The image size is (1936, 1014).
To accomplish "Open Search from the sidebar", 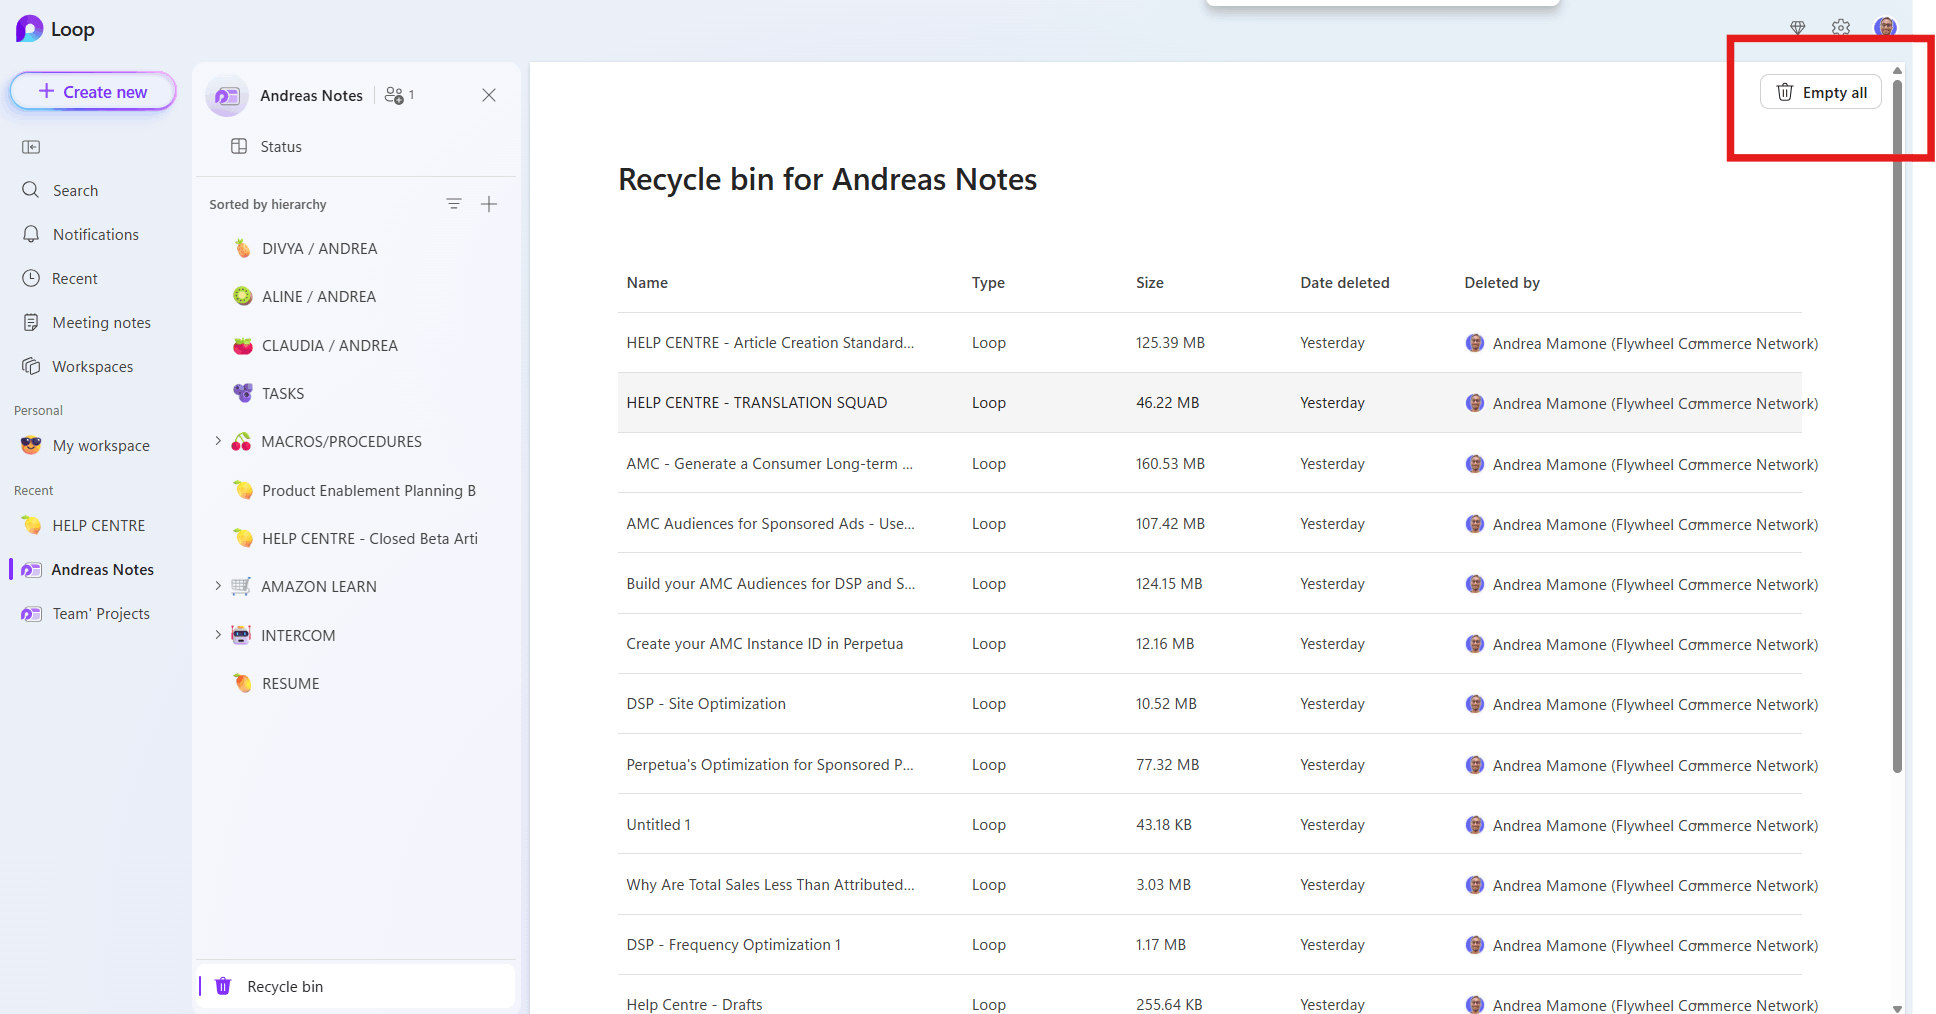I will [x=75, y=190].
